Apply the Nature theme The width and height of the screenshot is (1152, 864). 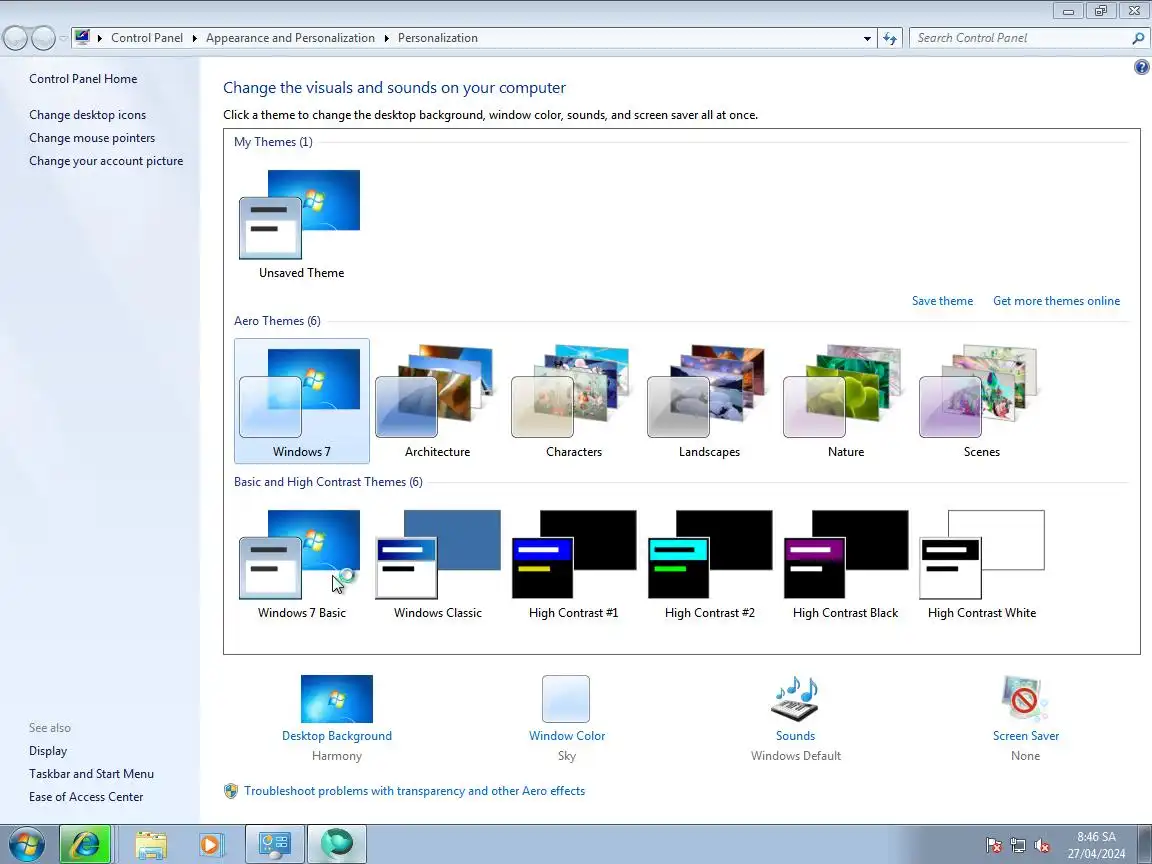(x=846, y=400)
